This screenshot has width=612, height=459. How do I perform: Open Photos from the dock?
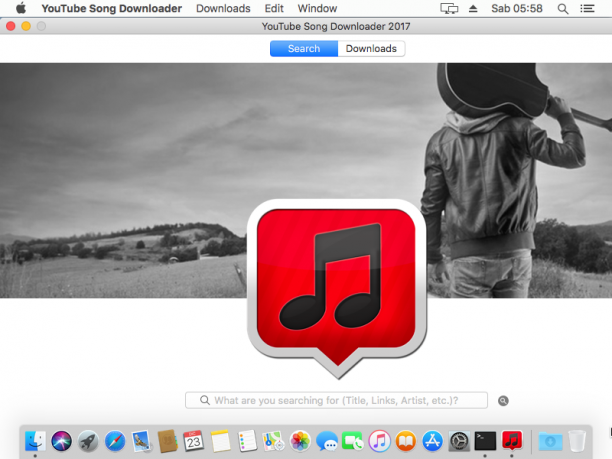tap(300, 441)
